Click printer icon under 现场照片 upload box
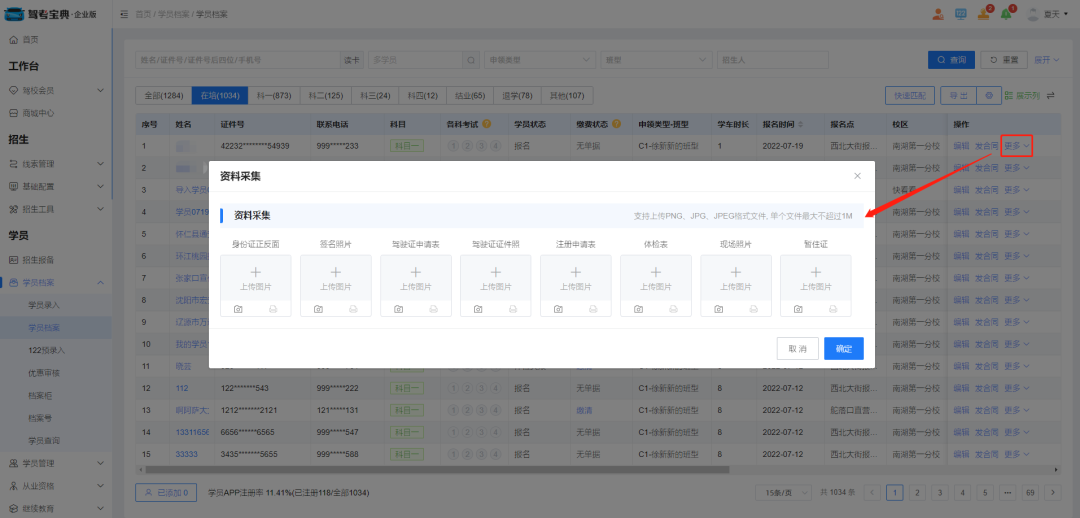Screen dimensions: 1080x518 pos(754,309)
